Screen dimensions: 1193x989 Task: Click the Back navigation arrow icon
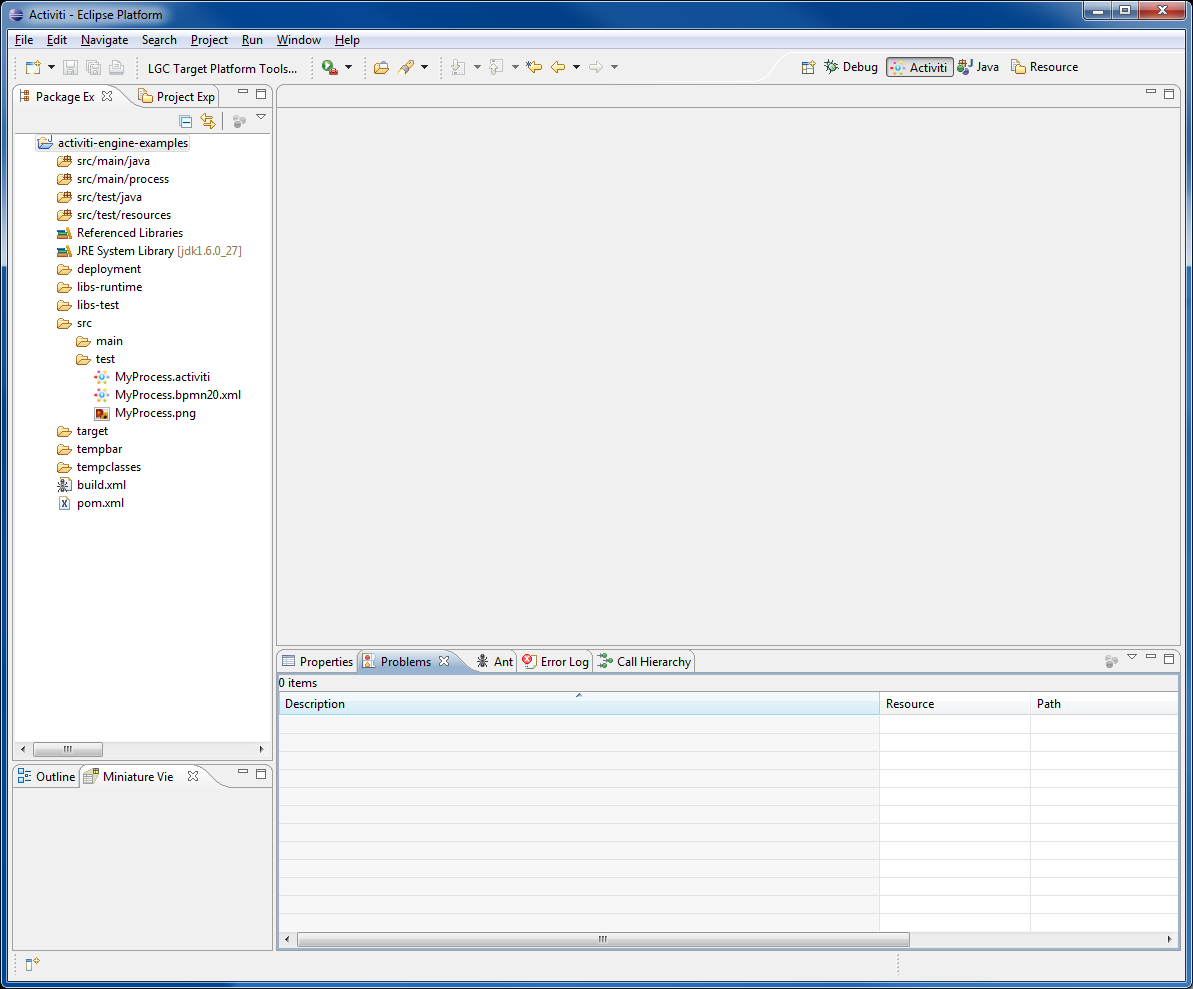pyautogui.click(x=558, y=67)
